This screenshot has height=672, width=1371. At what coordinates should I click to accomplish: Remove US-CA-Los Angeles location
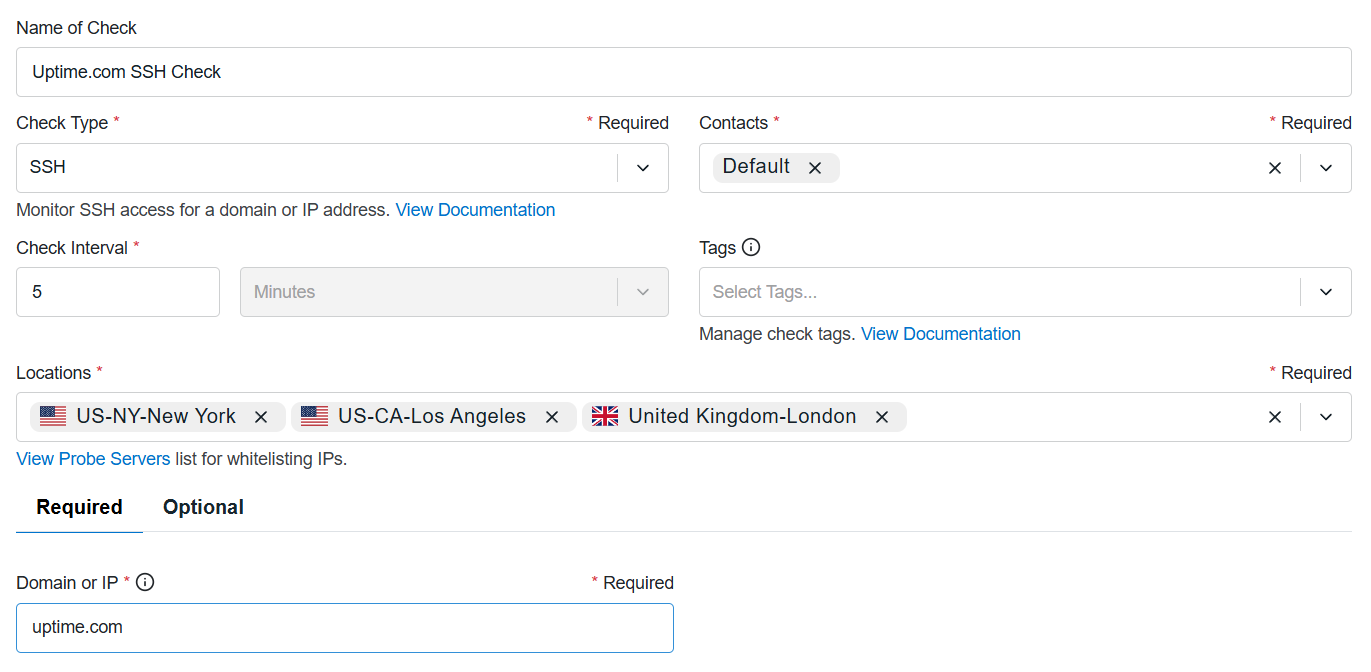coord(552,417)
